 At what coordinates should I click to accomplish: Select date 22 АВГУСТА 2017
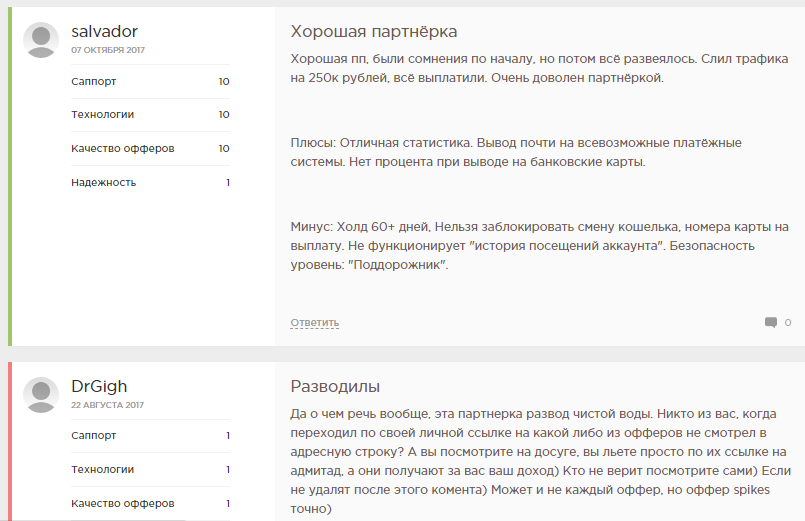107,405
